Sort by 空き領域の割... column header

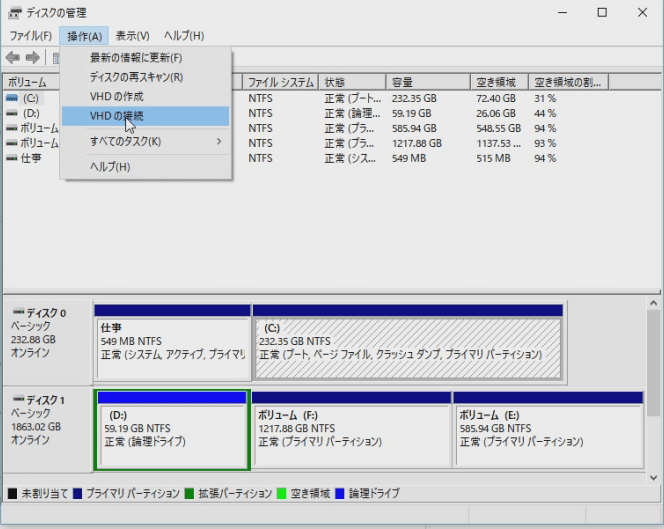pos(569,82)
